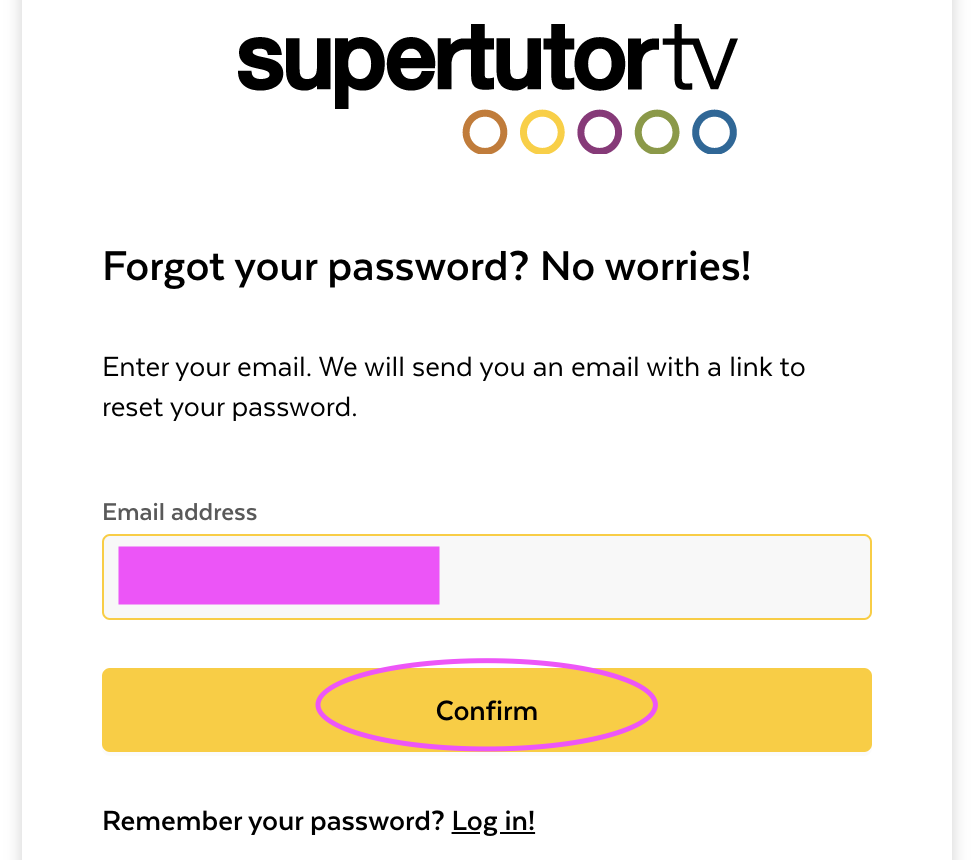Click the pink redacted email text in field

[279, 576]
